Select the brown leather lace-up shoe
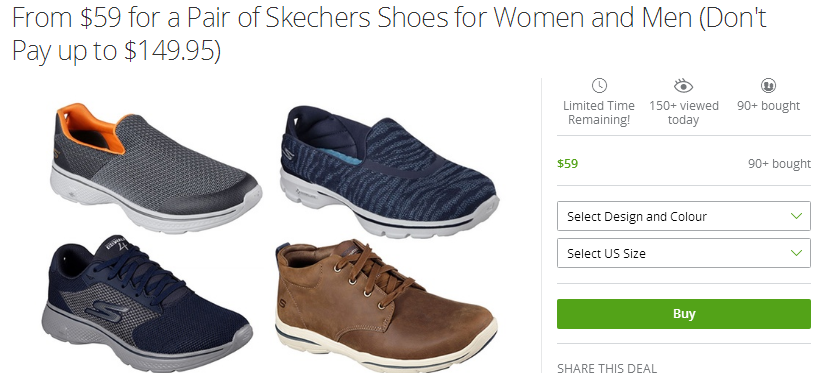The width and height of the screenshot is (821, 373). [386, 305]
